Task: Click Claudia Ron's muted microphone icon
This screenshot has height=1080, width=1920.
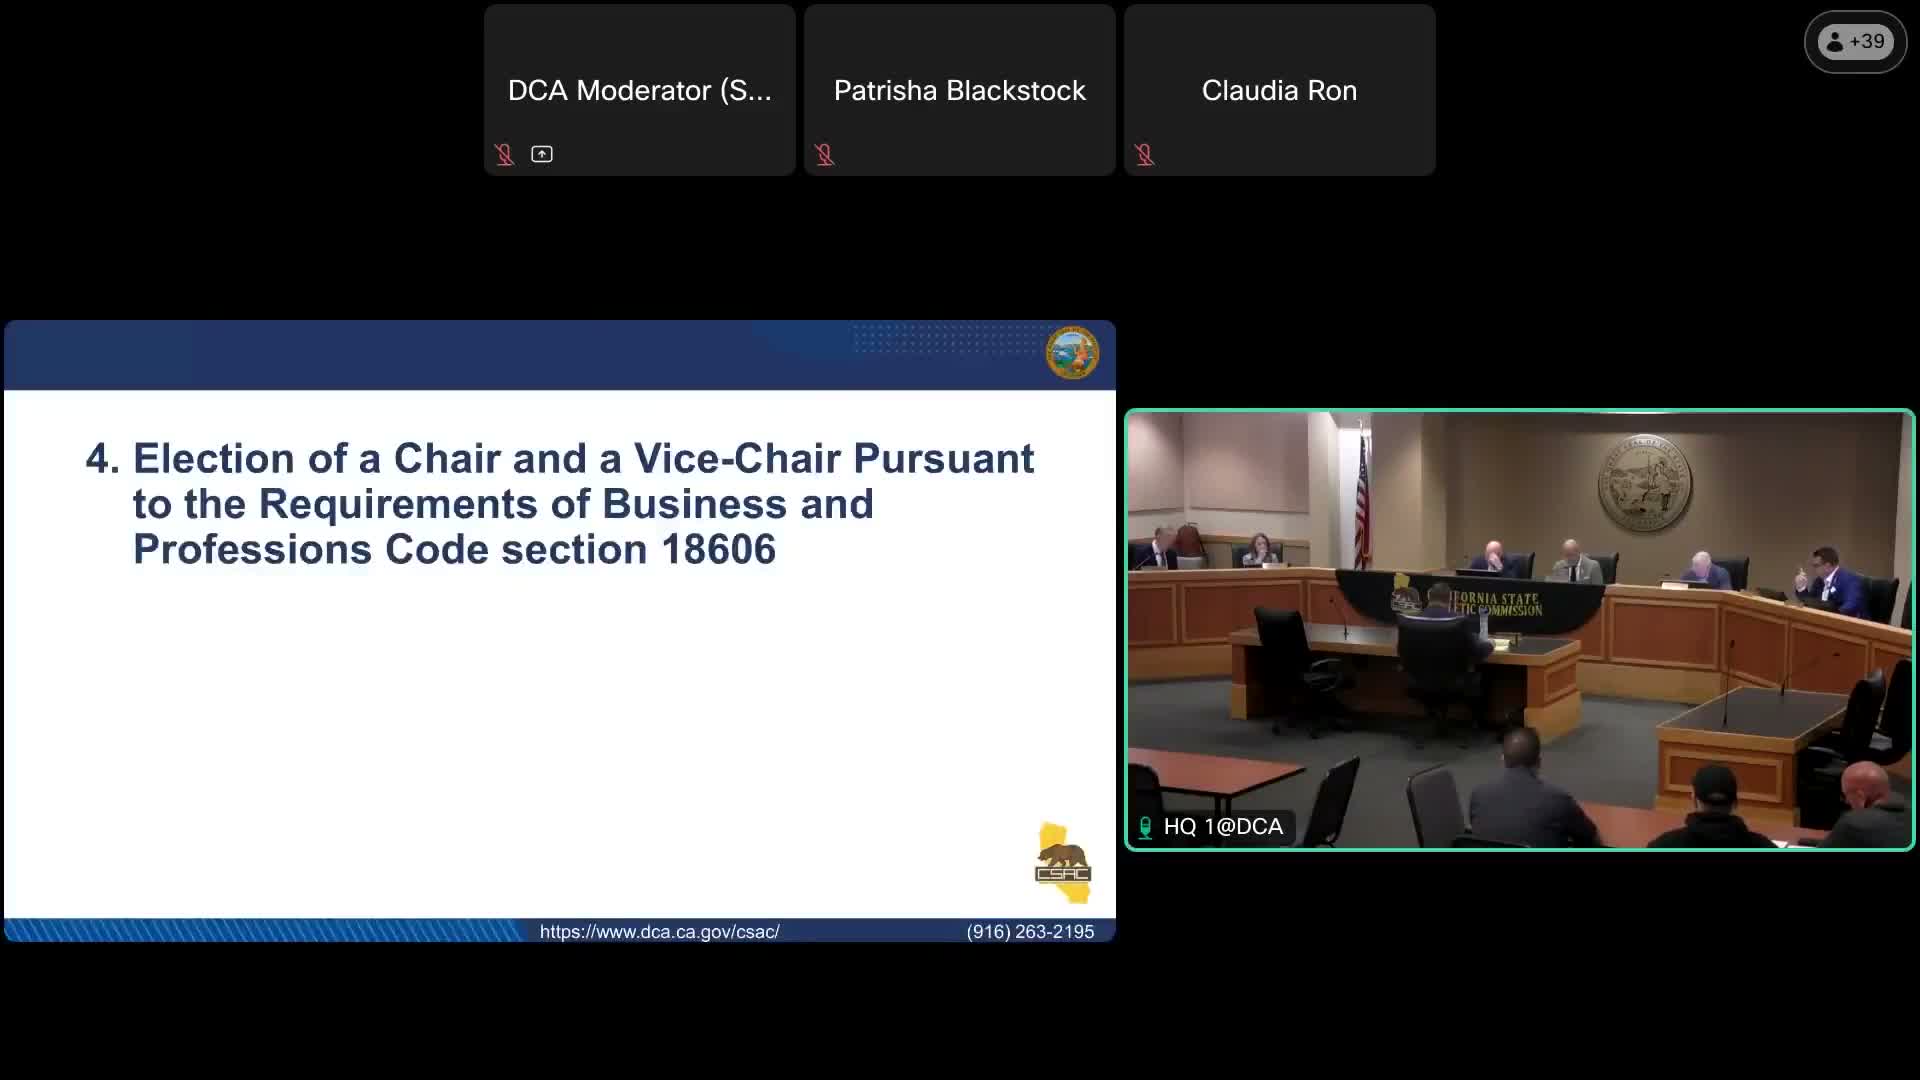Action: (1144, 154)
